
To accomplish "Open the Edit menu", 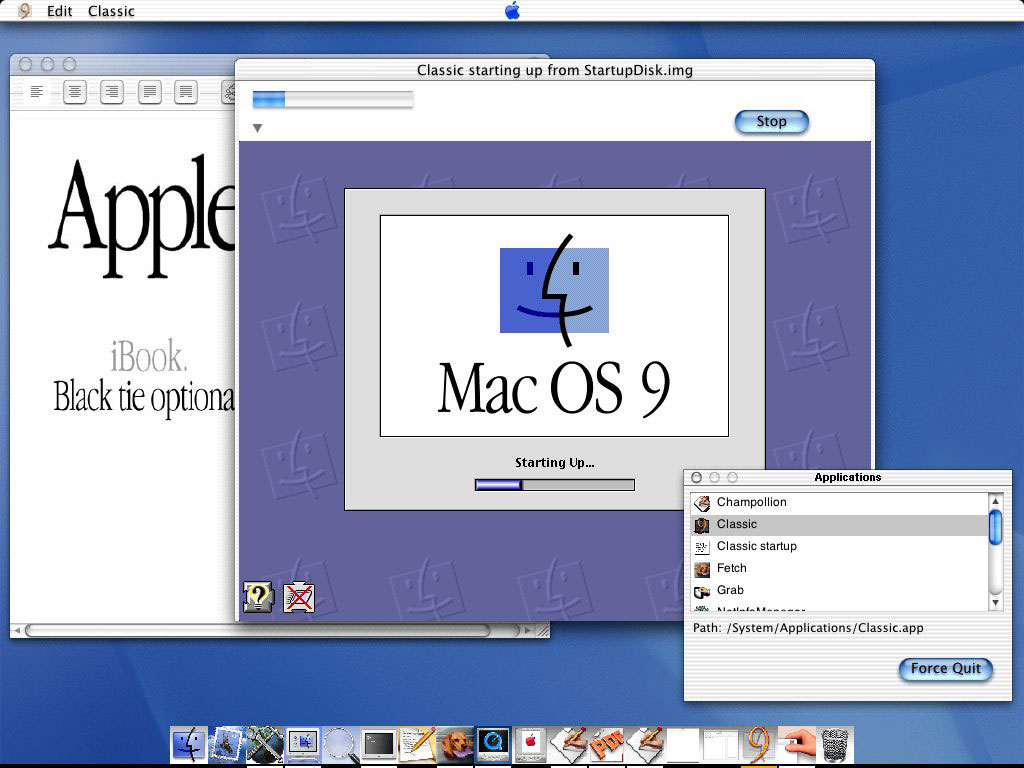I will [59, 11].
